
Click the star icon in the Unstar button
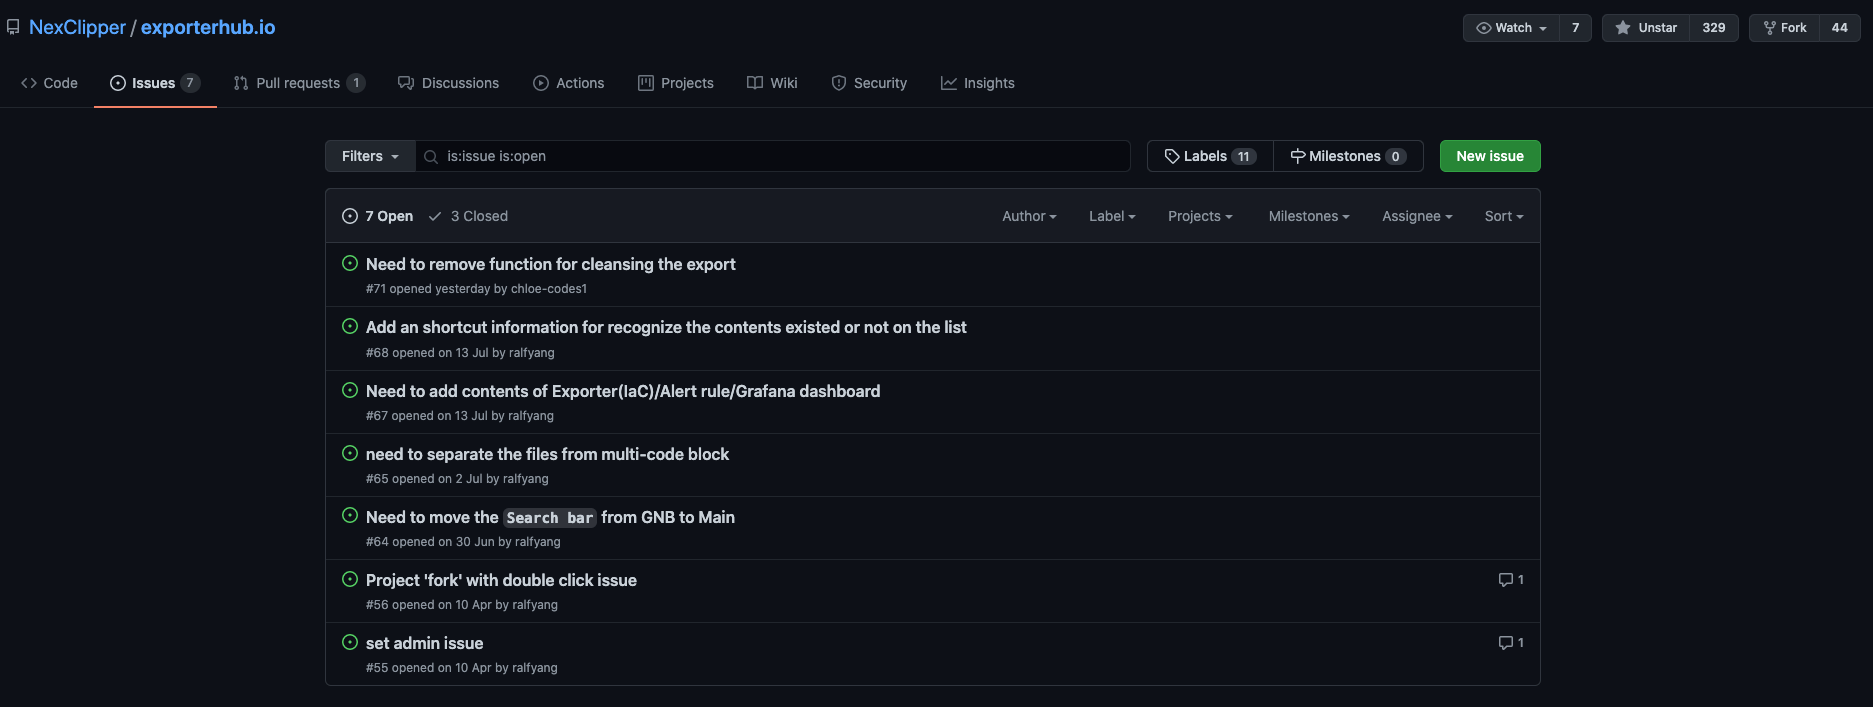1623,28
